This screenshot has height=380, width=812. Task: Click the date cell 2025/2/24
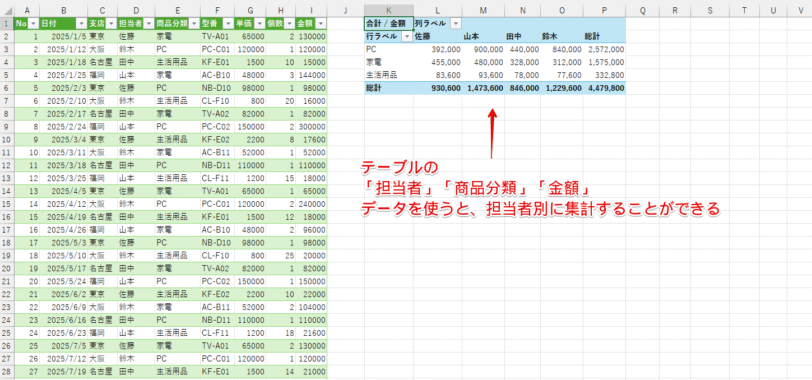pyautogui.click(x=64, y=126)
